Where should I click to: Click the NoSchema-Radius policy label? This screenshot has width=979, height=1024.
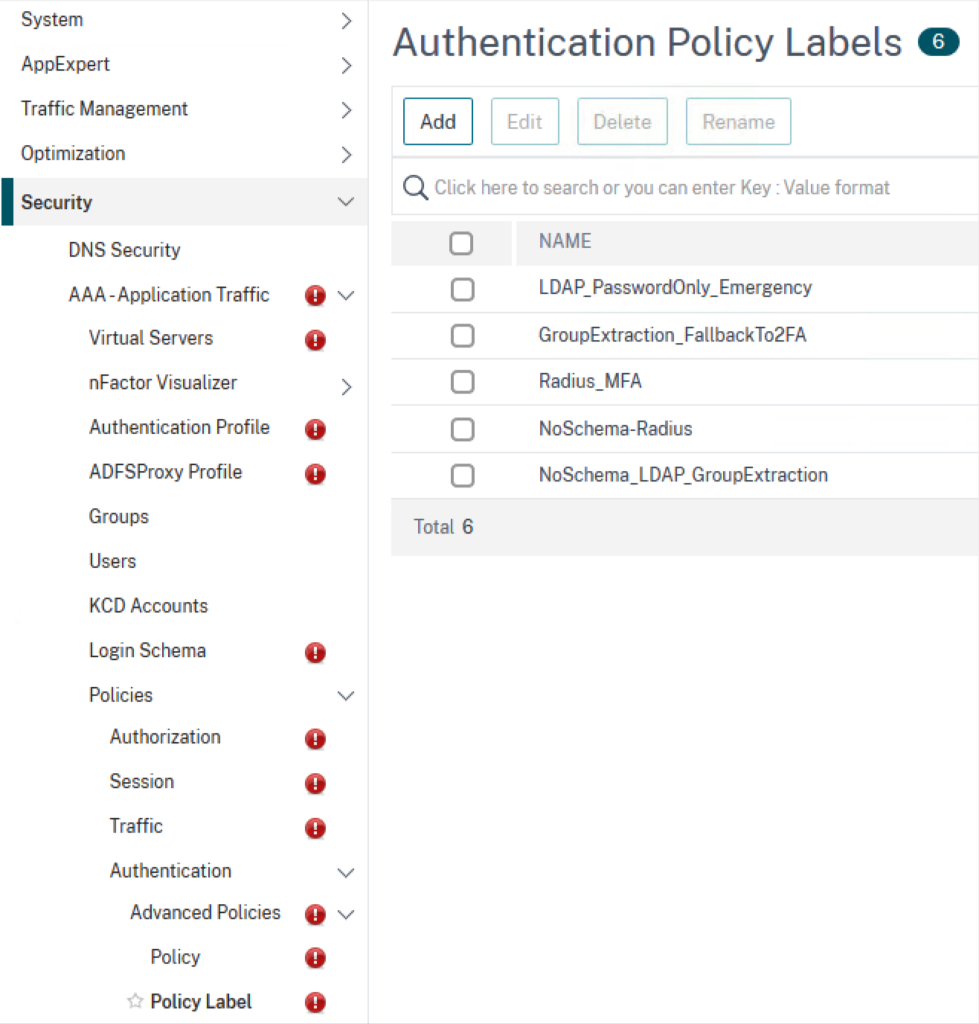(615, 428)
